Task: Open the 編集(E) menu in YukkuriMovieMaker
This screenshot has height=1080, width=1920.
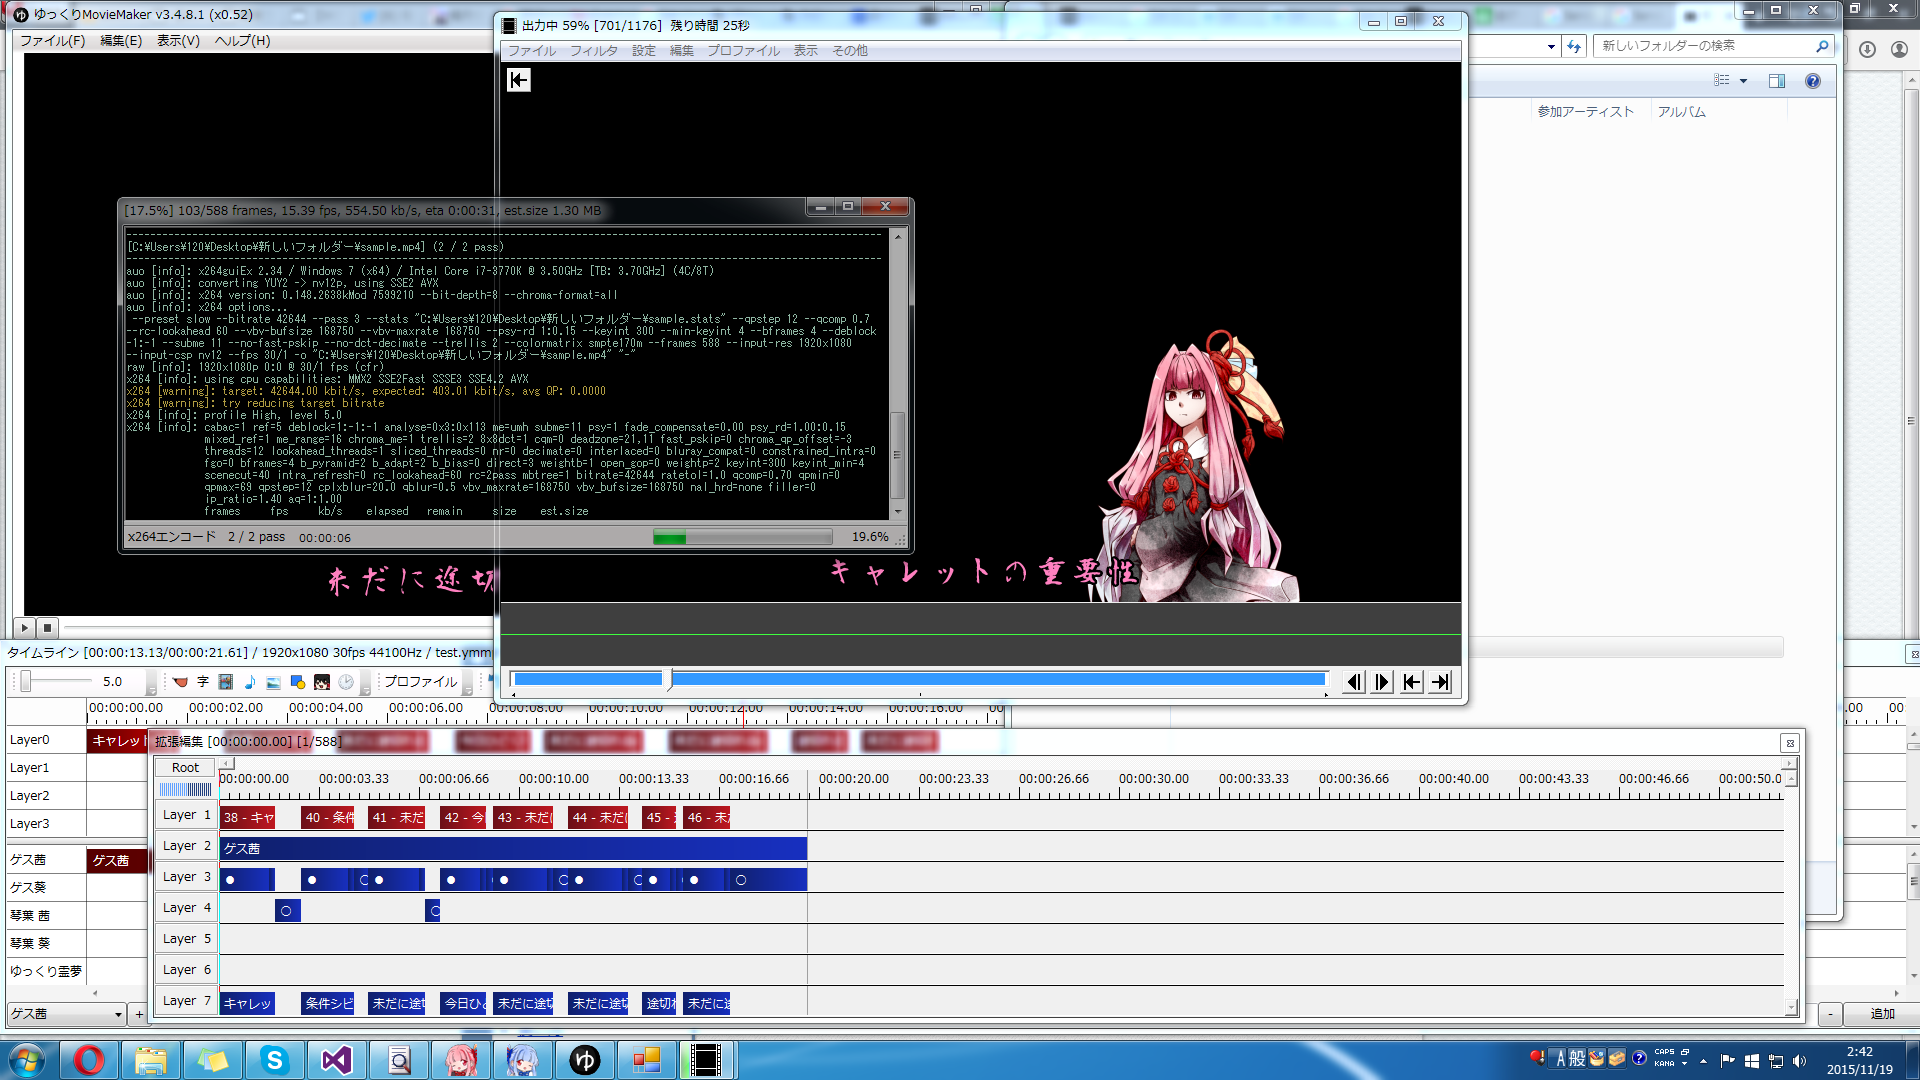Action: pyautogui.click(x=121, y=41)
